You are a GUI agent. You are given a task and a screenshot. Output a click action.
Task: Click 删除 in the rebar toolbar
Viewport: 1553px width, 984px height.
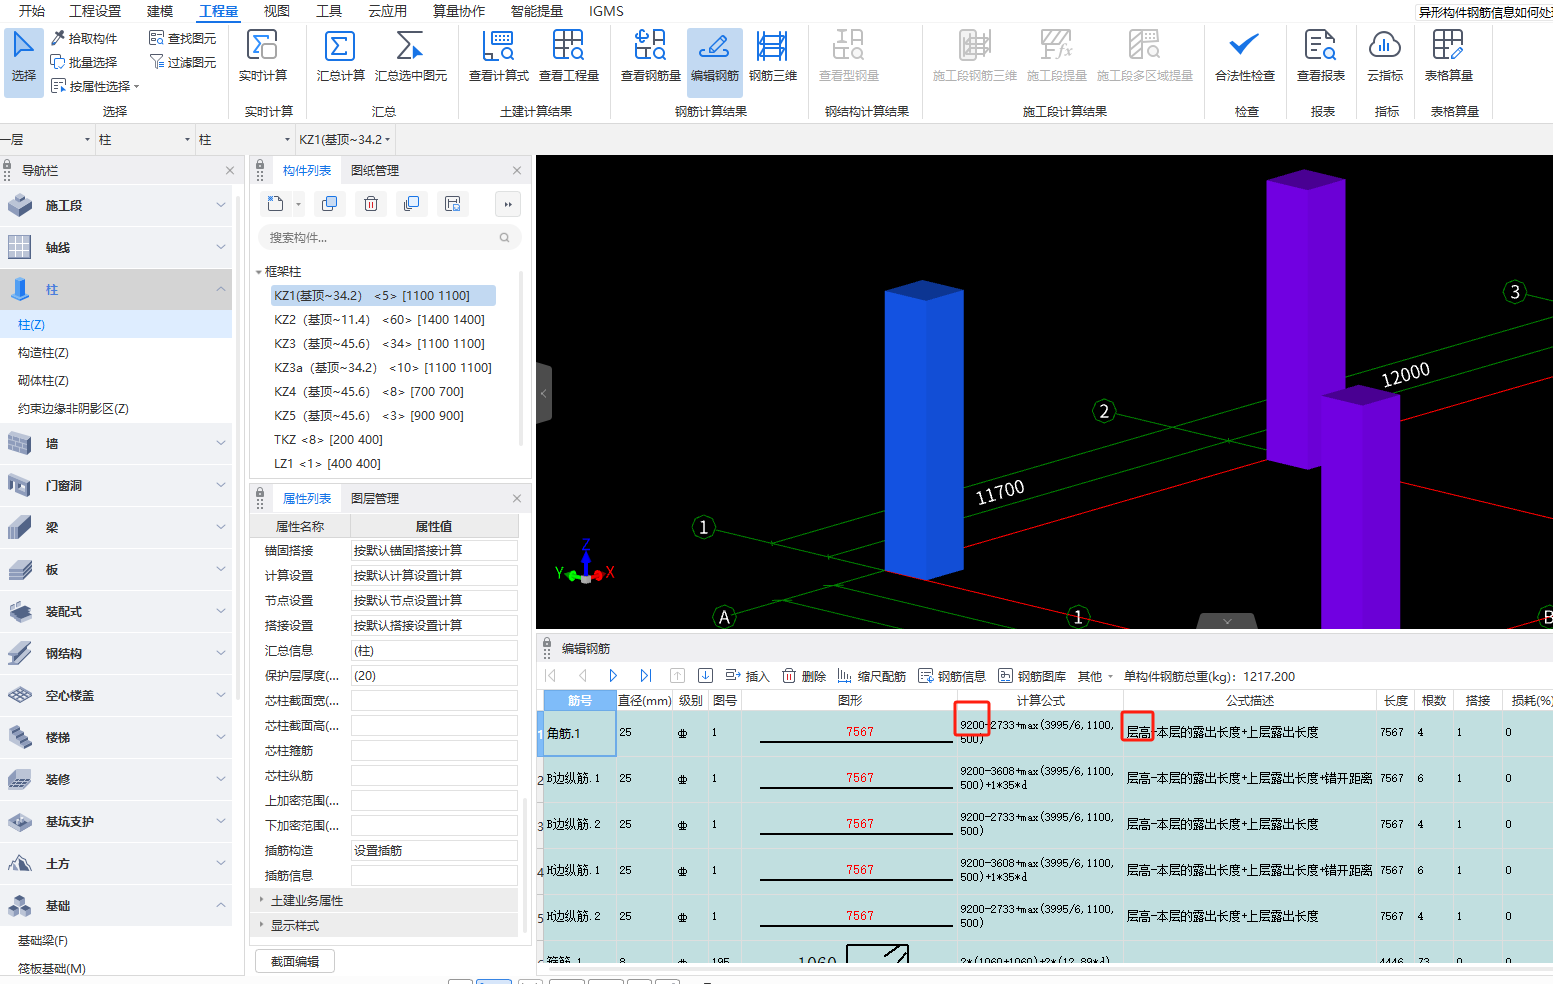[804, 676]
